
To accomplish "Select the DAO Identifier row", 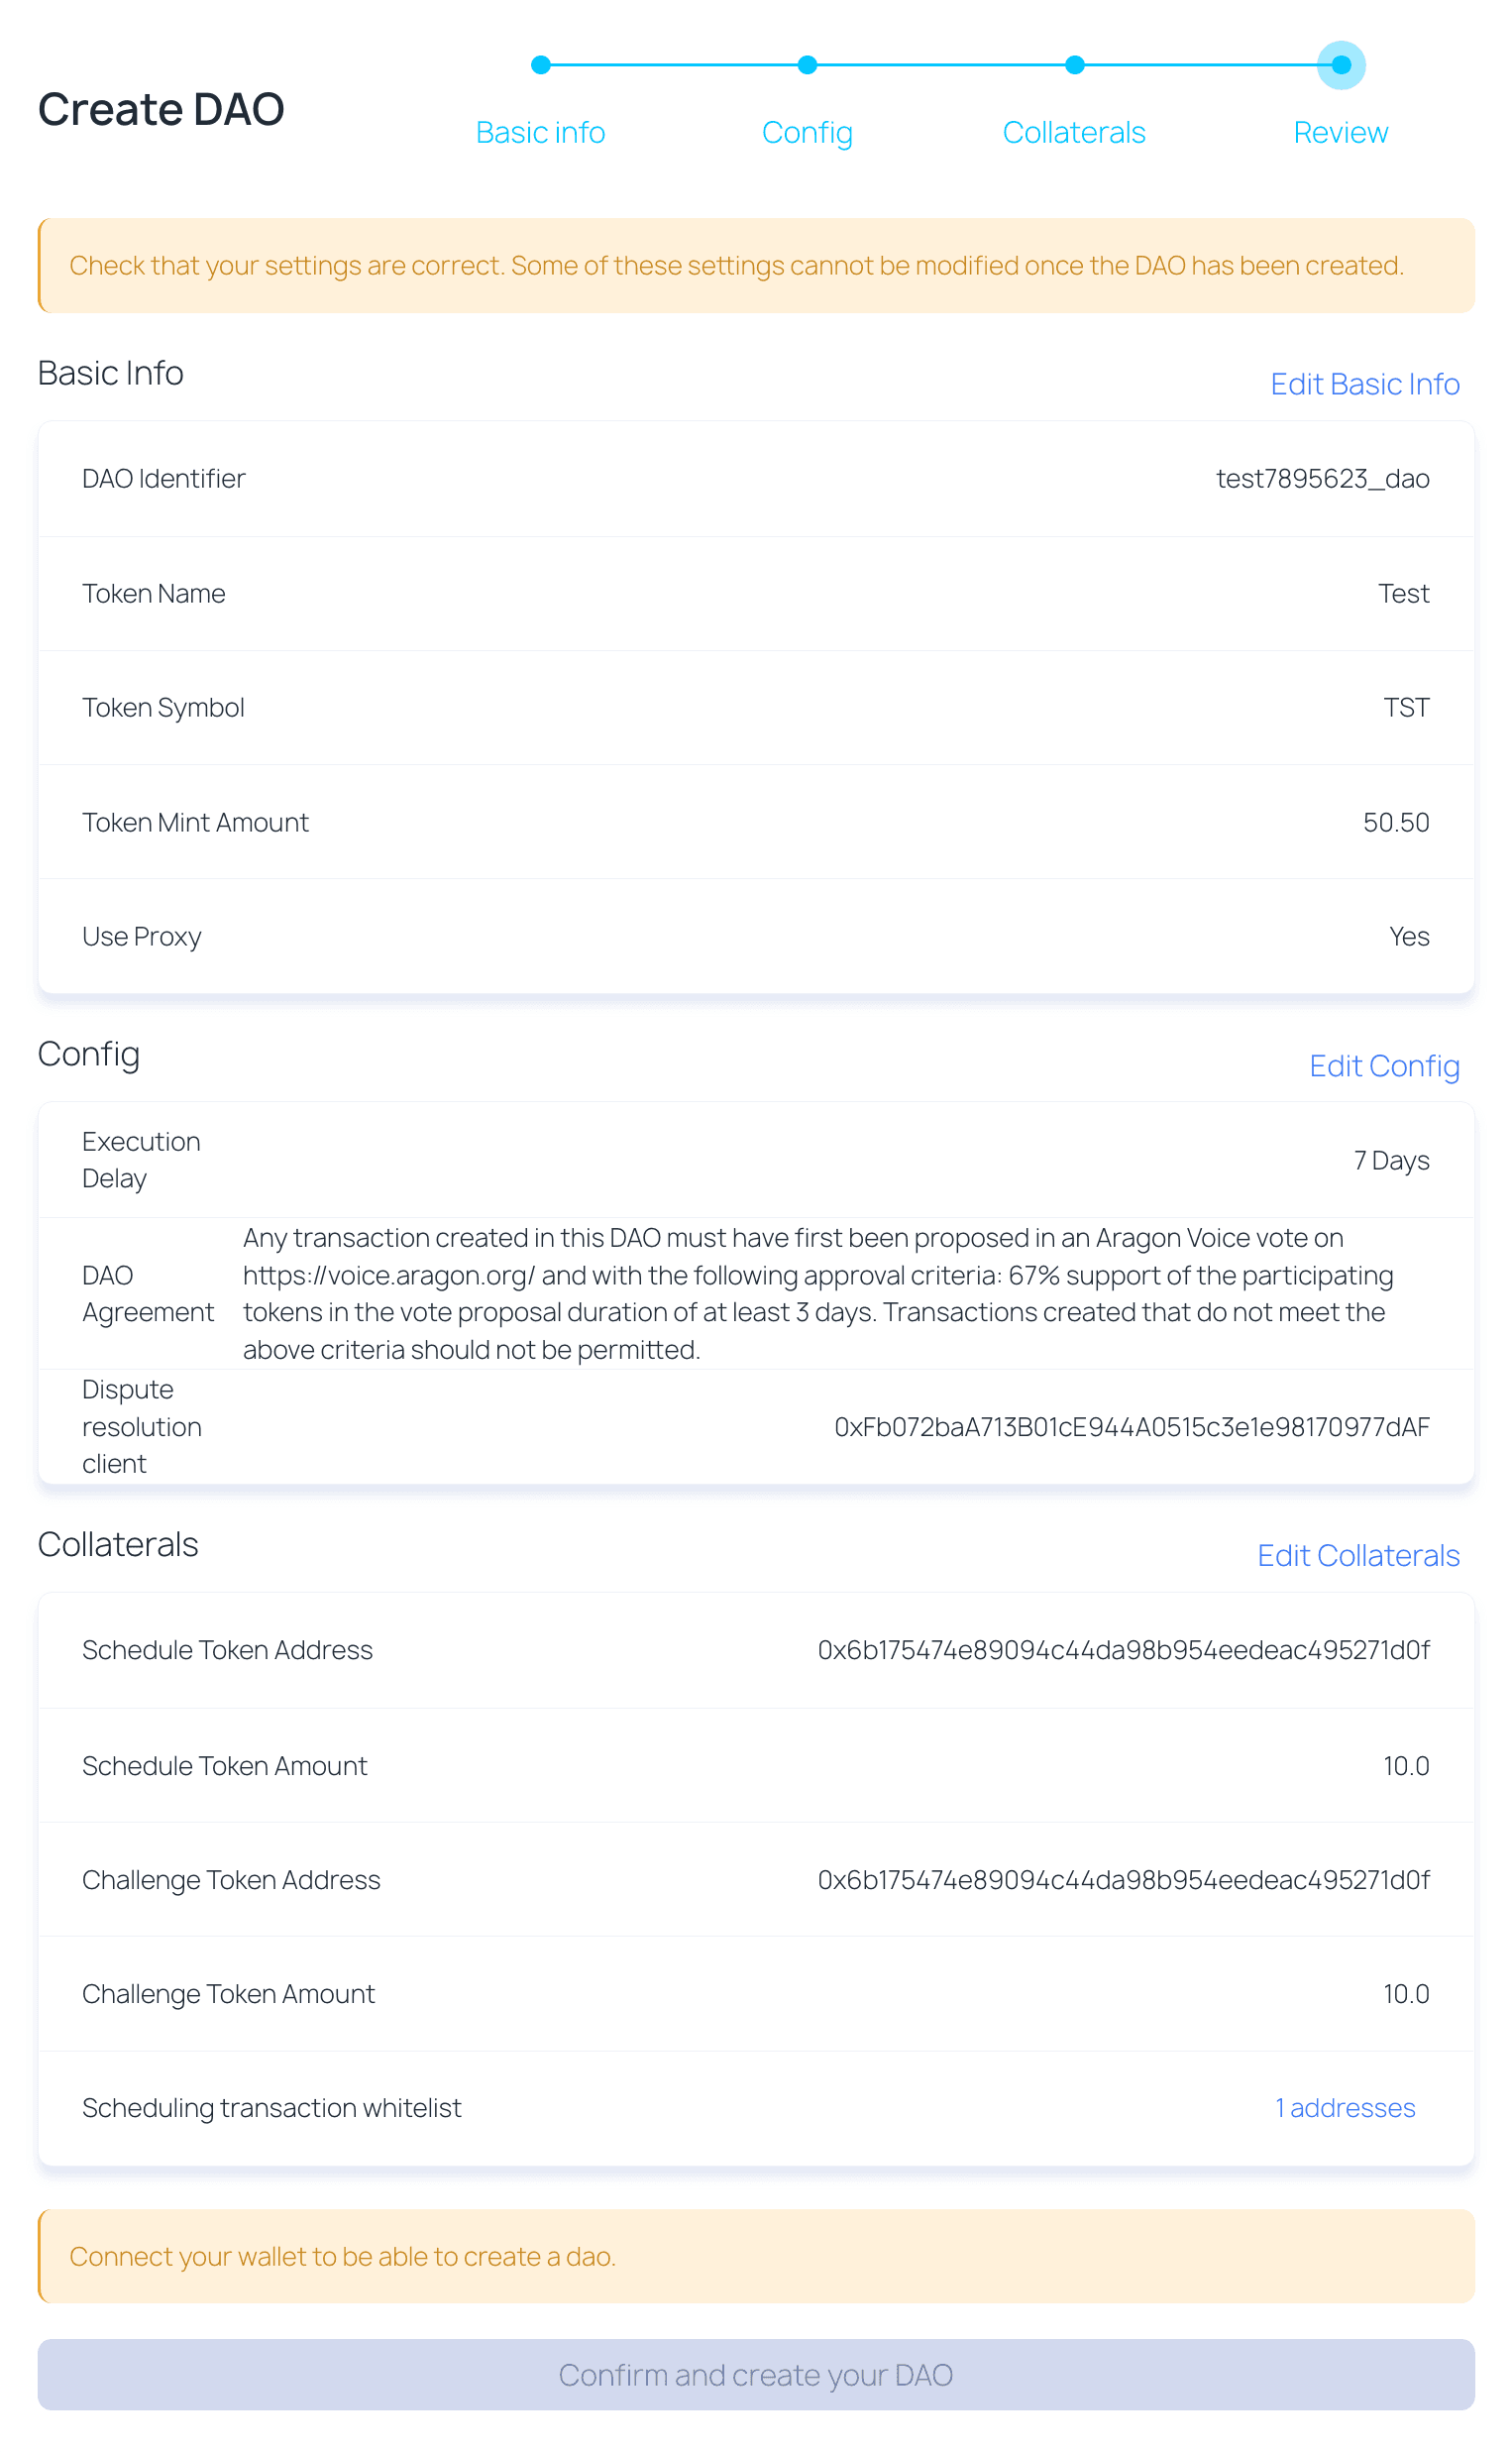I will (756, 478).
